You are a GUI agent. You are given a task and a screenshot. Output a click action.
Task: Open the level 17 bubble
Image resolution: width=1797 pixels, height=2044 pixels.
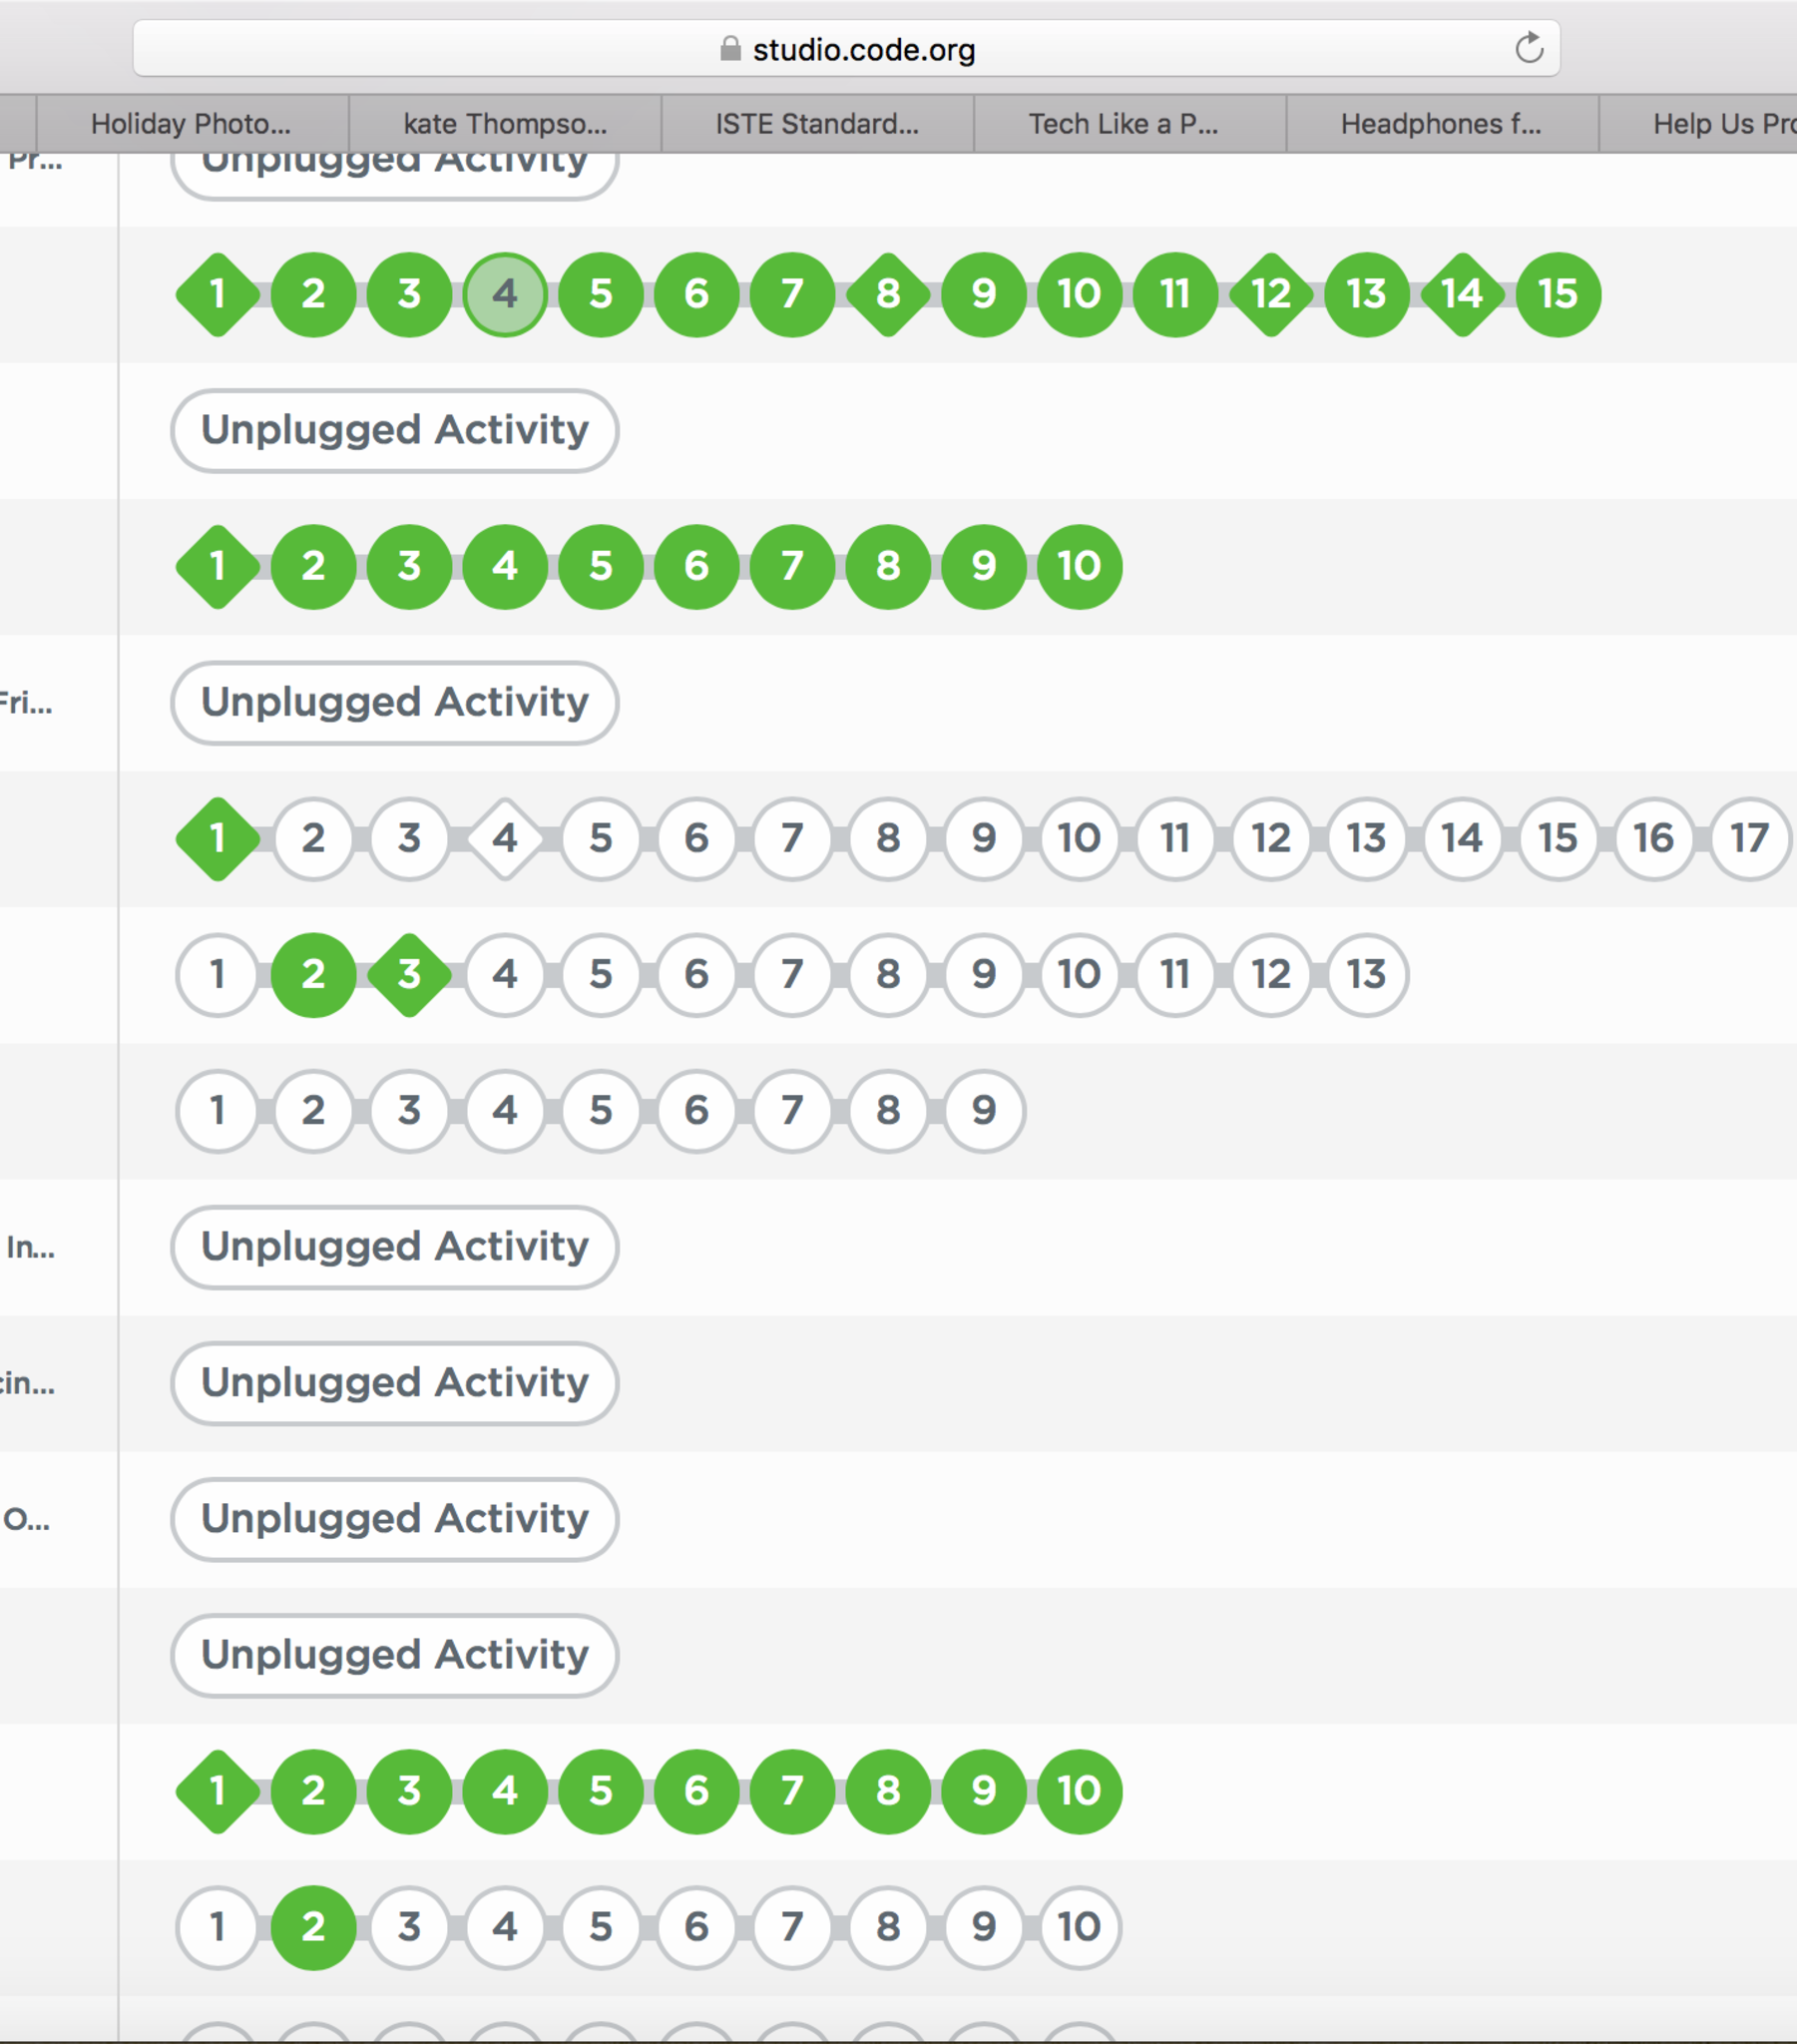(x=1749, y=838)
